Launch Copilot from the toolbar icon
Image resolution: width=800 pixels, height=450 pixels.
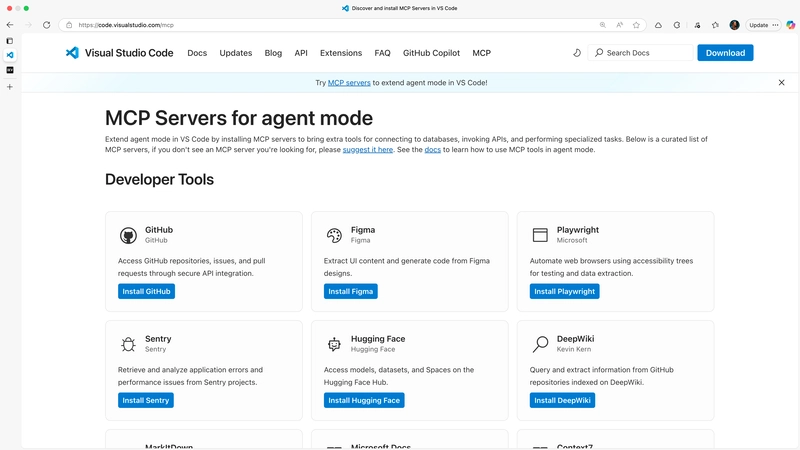(x=790, y=25)
